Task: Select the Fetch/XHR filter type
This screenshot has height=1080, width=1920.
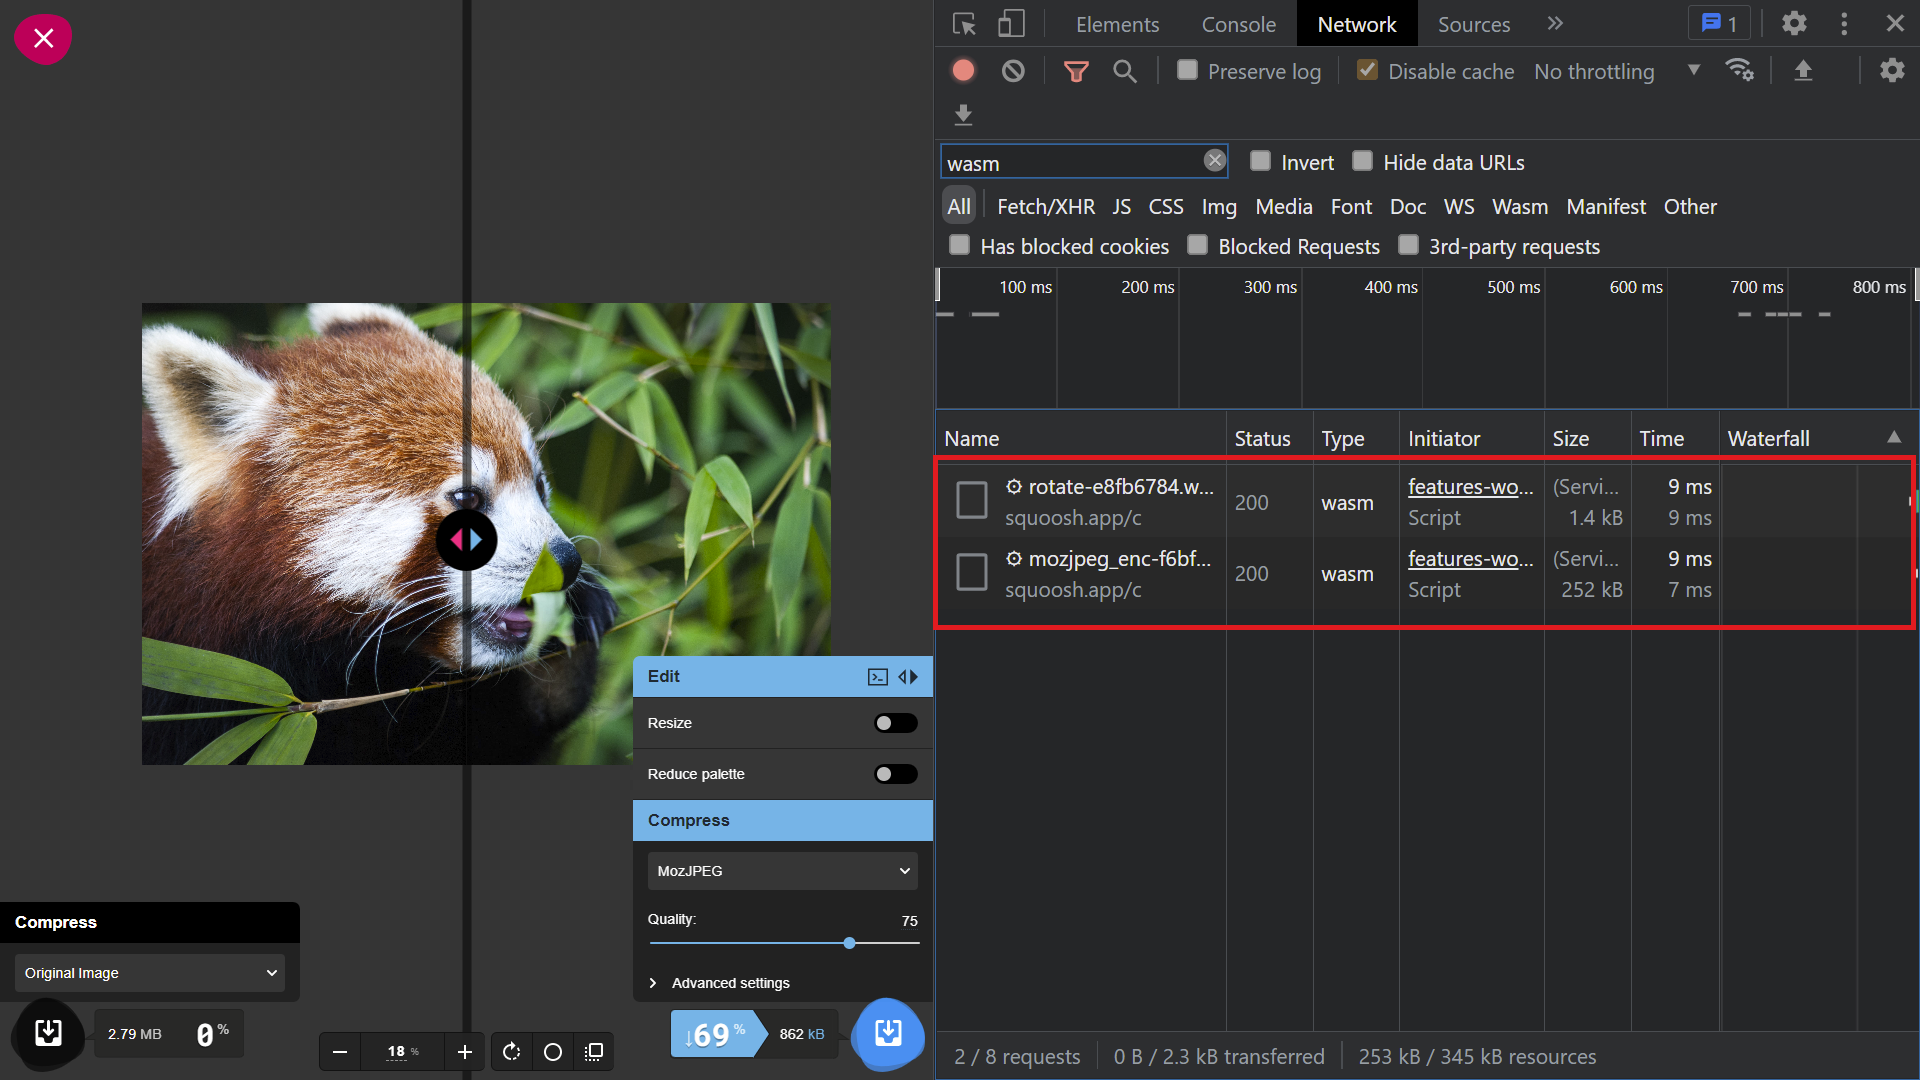Action: 1045,207
